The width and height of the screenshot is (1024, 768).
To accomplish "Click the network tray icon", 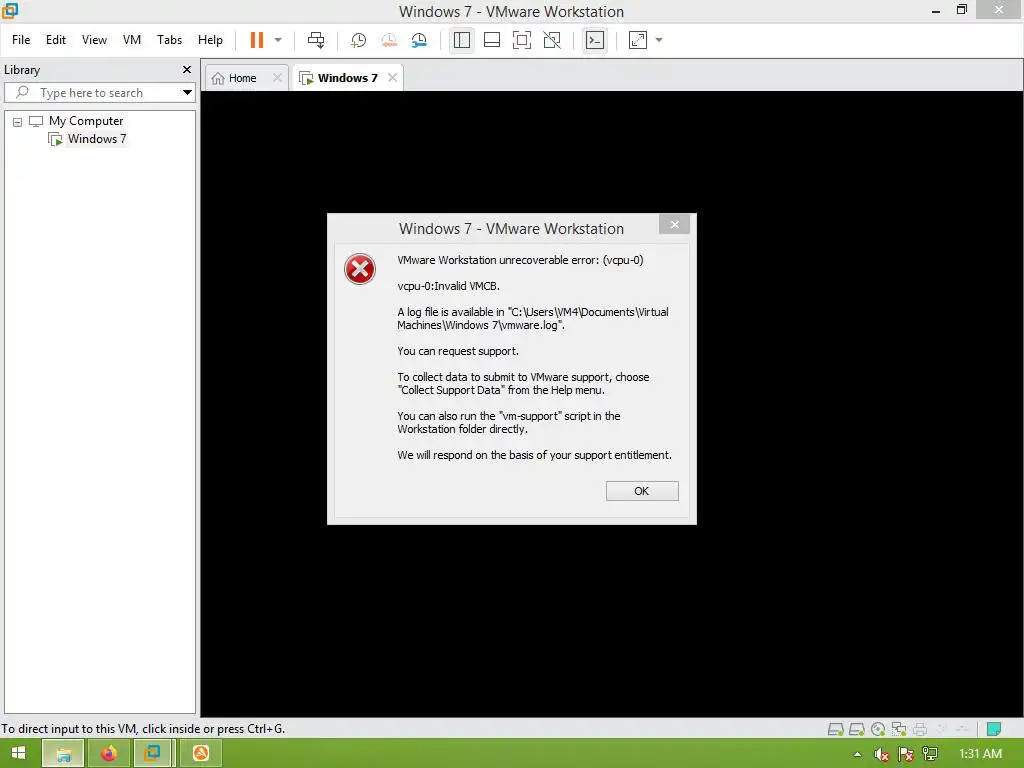I will coord(930,754).
